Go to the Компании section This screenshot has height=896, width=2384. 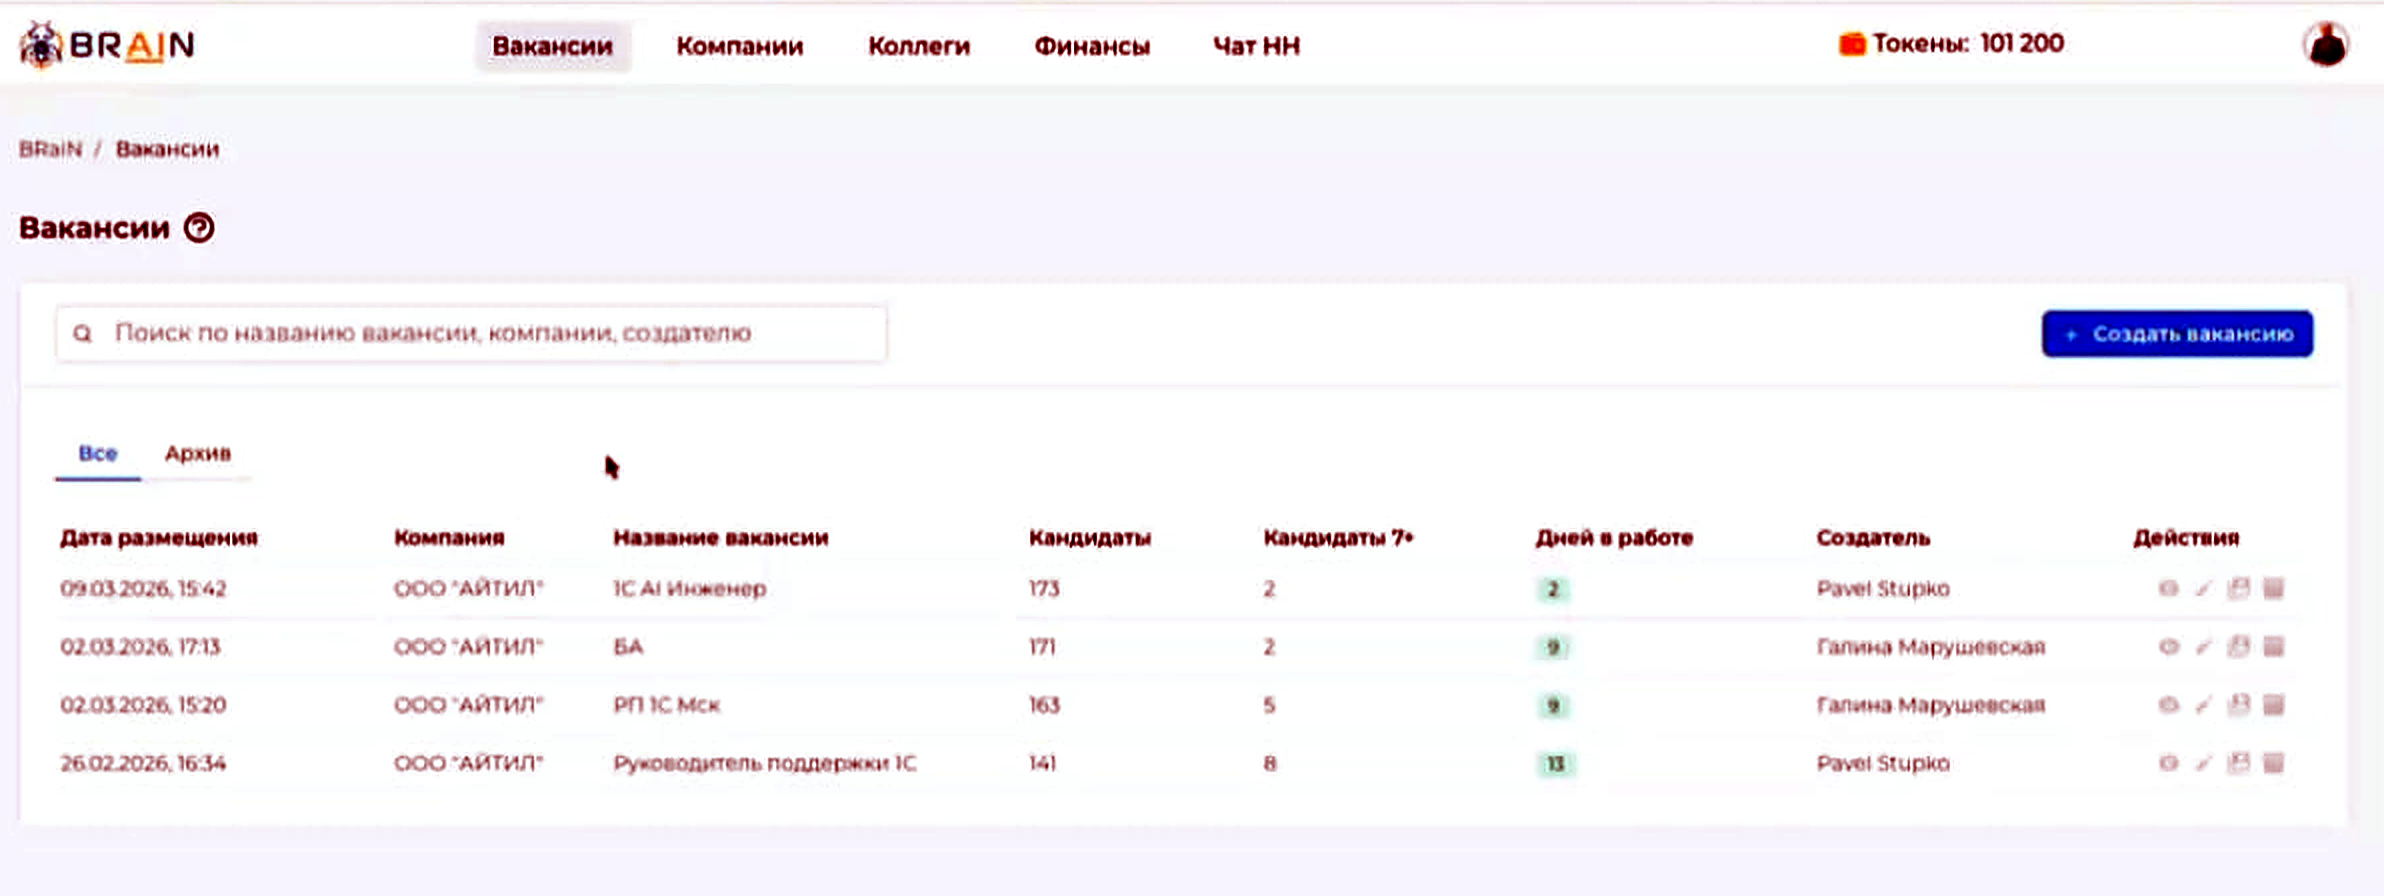pyautogui.click(x=740, y=46)
